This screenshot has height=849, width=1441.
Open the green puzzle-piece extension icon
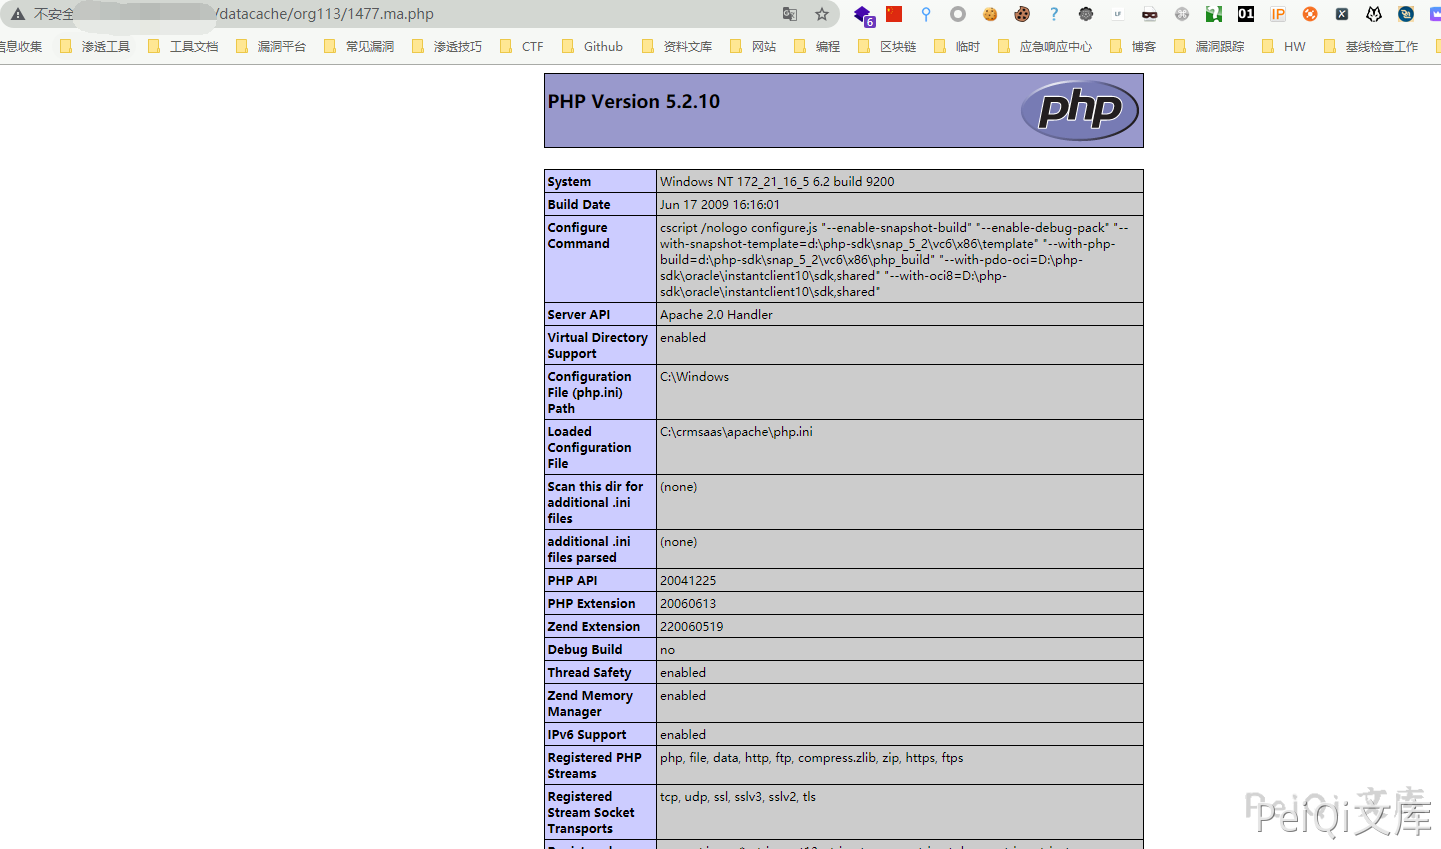(1214, 14)
